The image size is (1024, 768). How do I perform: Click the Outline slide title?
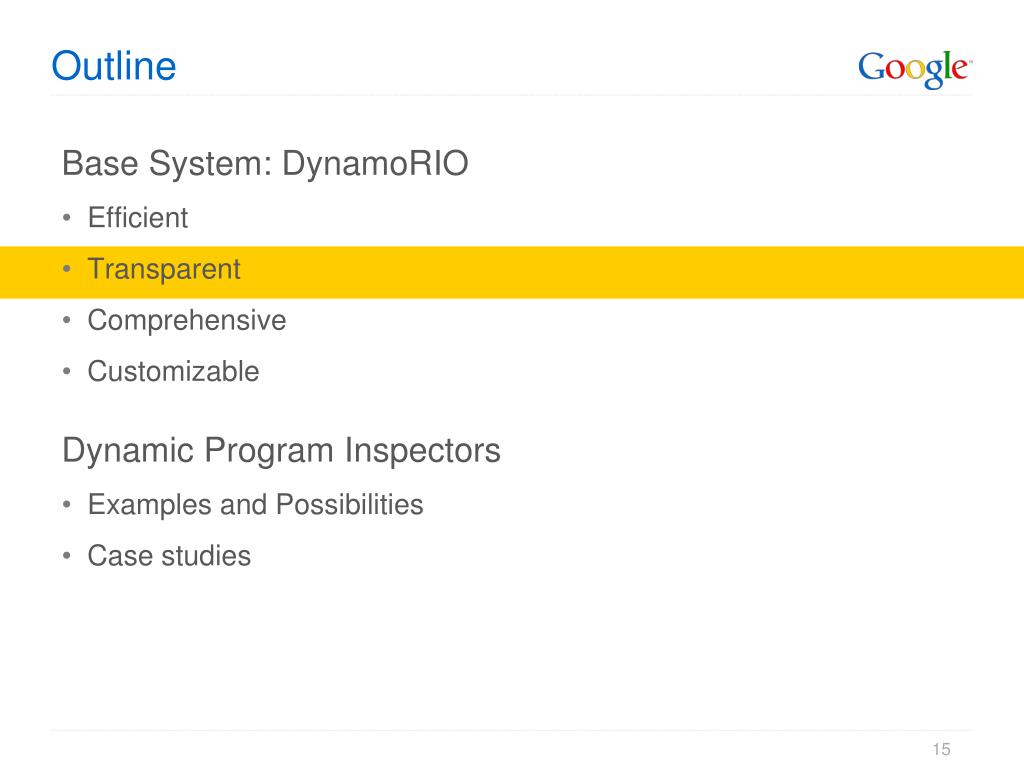[x=113, y=66]
